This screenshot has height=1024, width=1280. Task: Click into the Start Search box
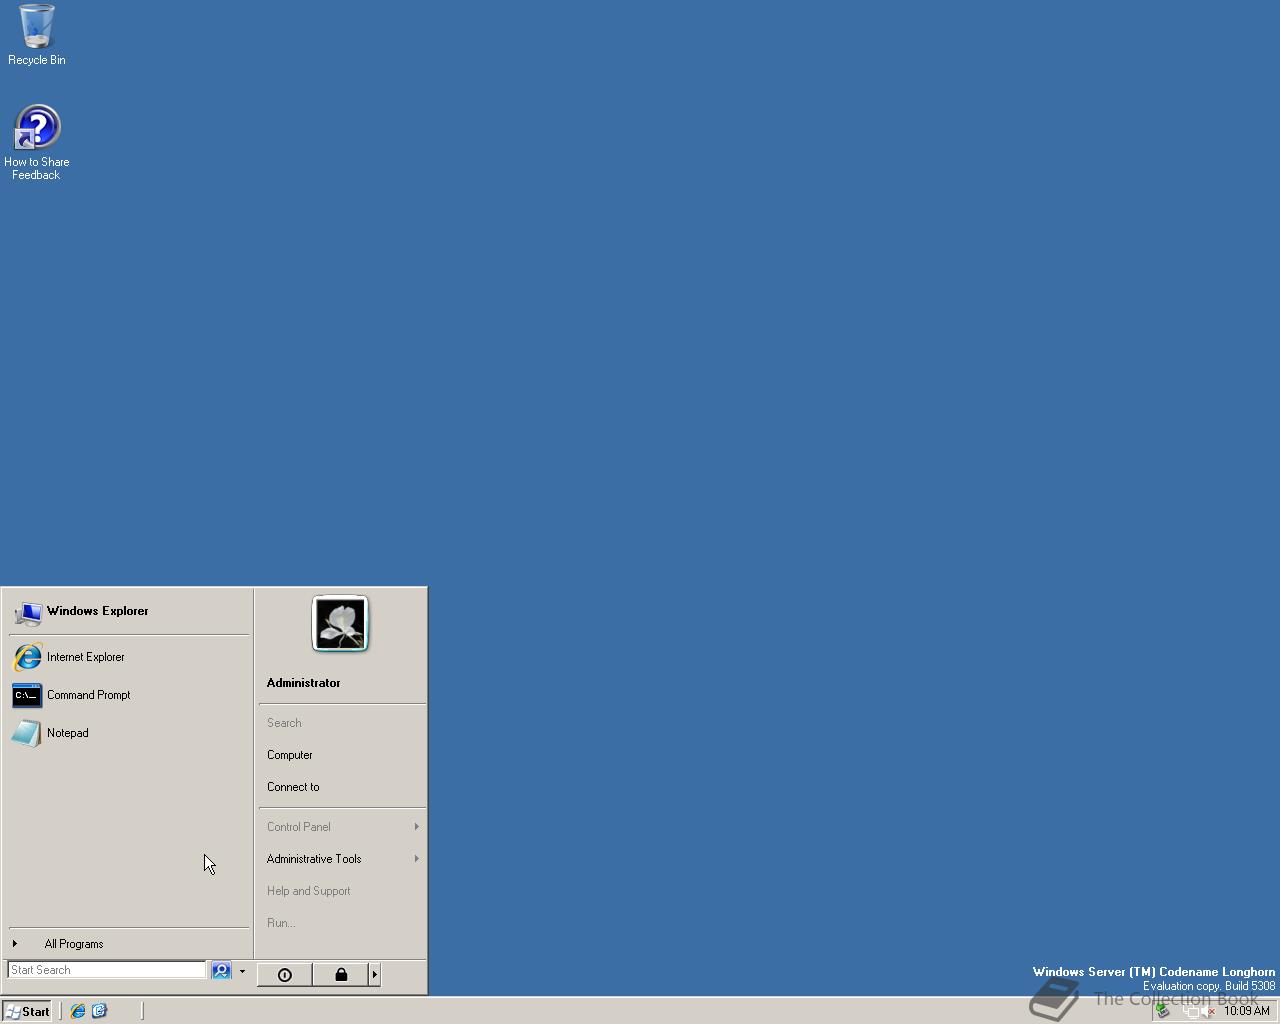[107, 970]
